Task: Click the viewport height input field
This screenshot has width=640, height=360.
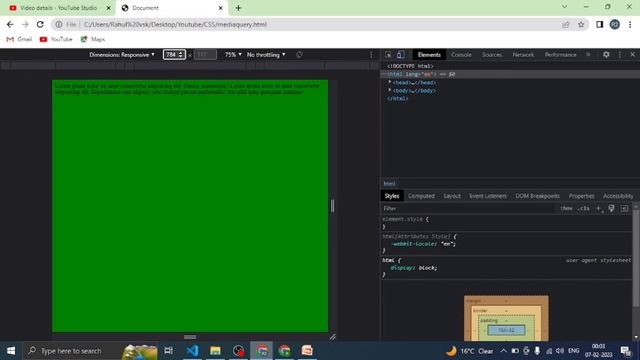Action: (205, 55)
